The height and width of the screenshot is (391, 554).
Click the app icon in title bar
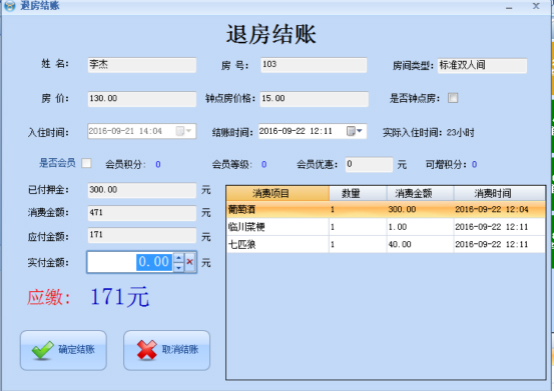10,6
